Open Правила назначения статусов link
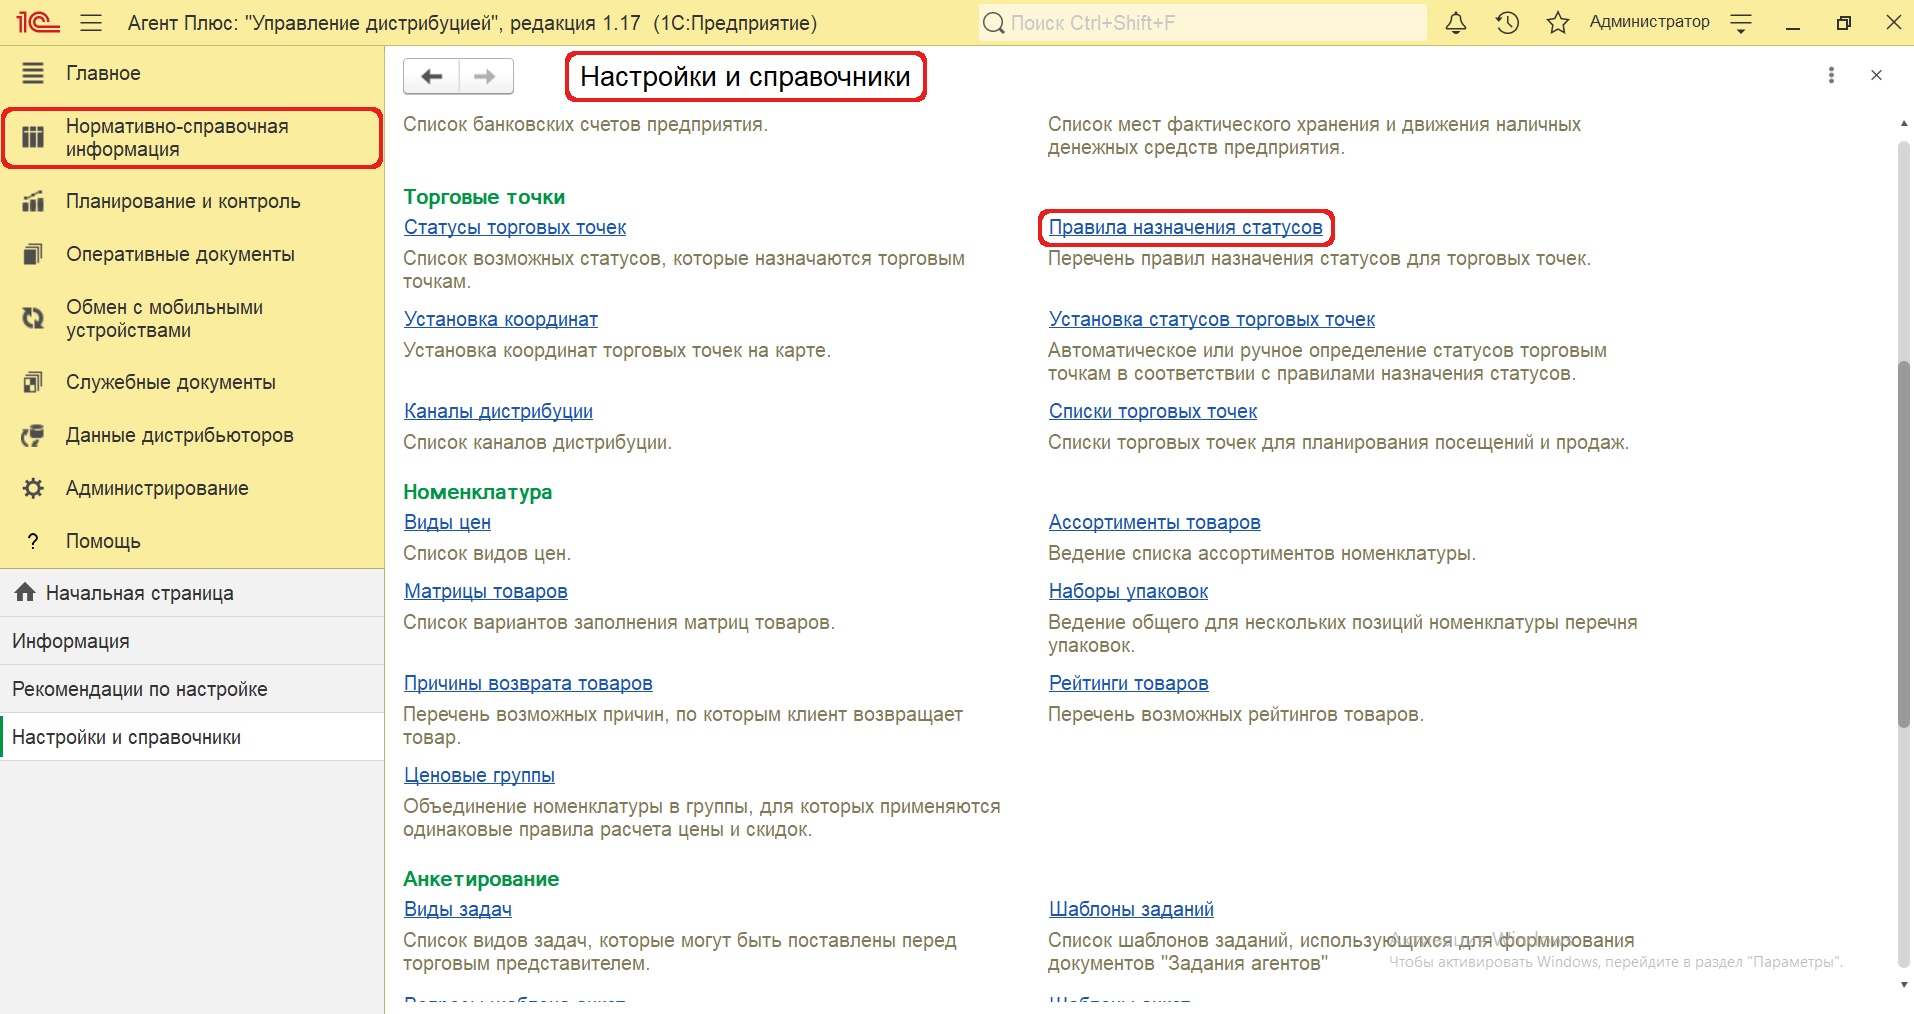The height and width of the screenshot is (1014, 1914). 1185,227
